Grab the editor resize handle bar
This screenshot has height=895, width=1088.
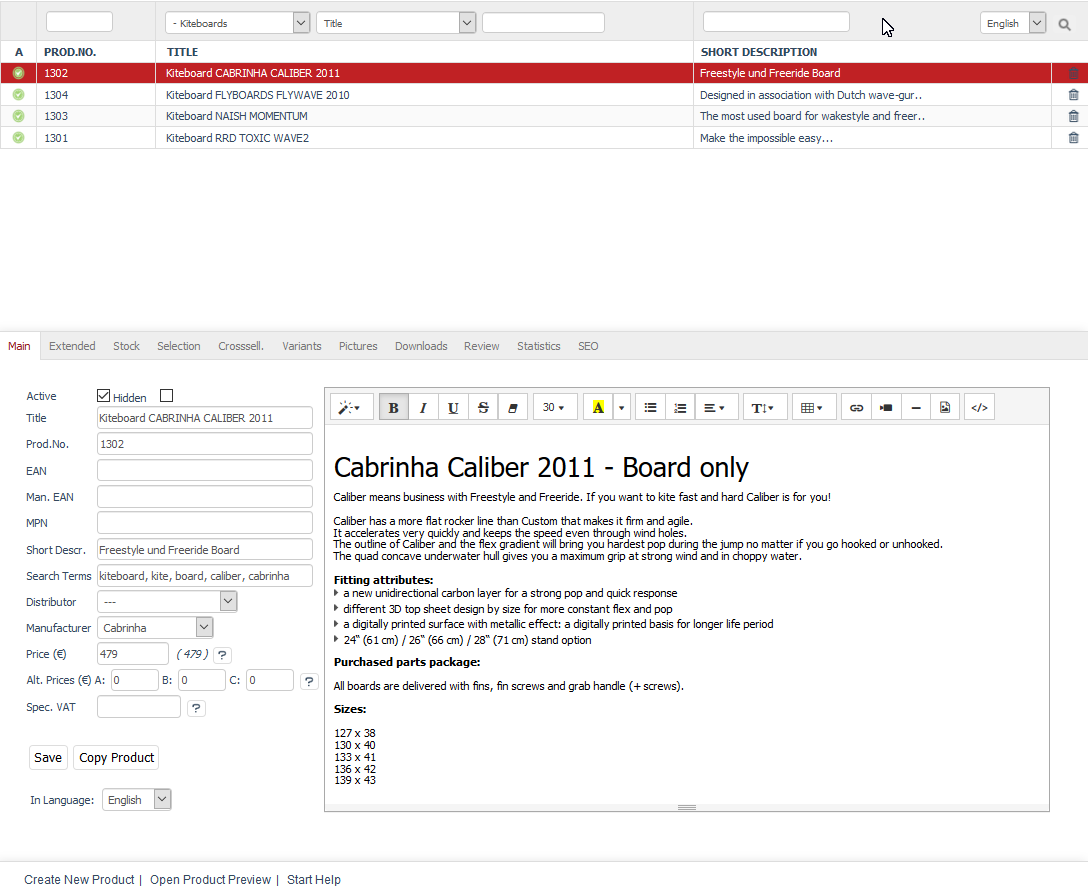pyautogui.click(x=687, y=808)
